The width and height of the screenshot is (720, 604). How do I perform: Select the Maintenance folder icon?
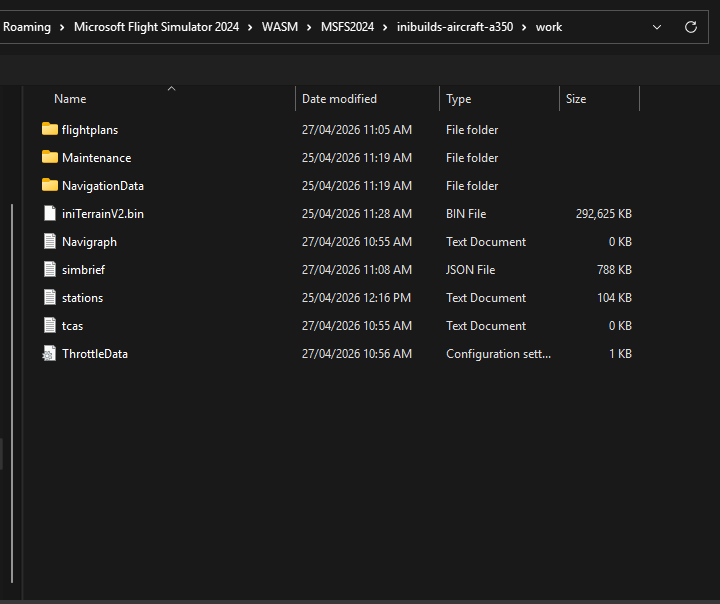[50, 157]
